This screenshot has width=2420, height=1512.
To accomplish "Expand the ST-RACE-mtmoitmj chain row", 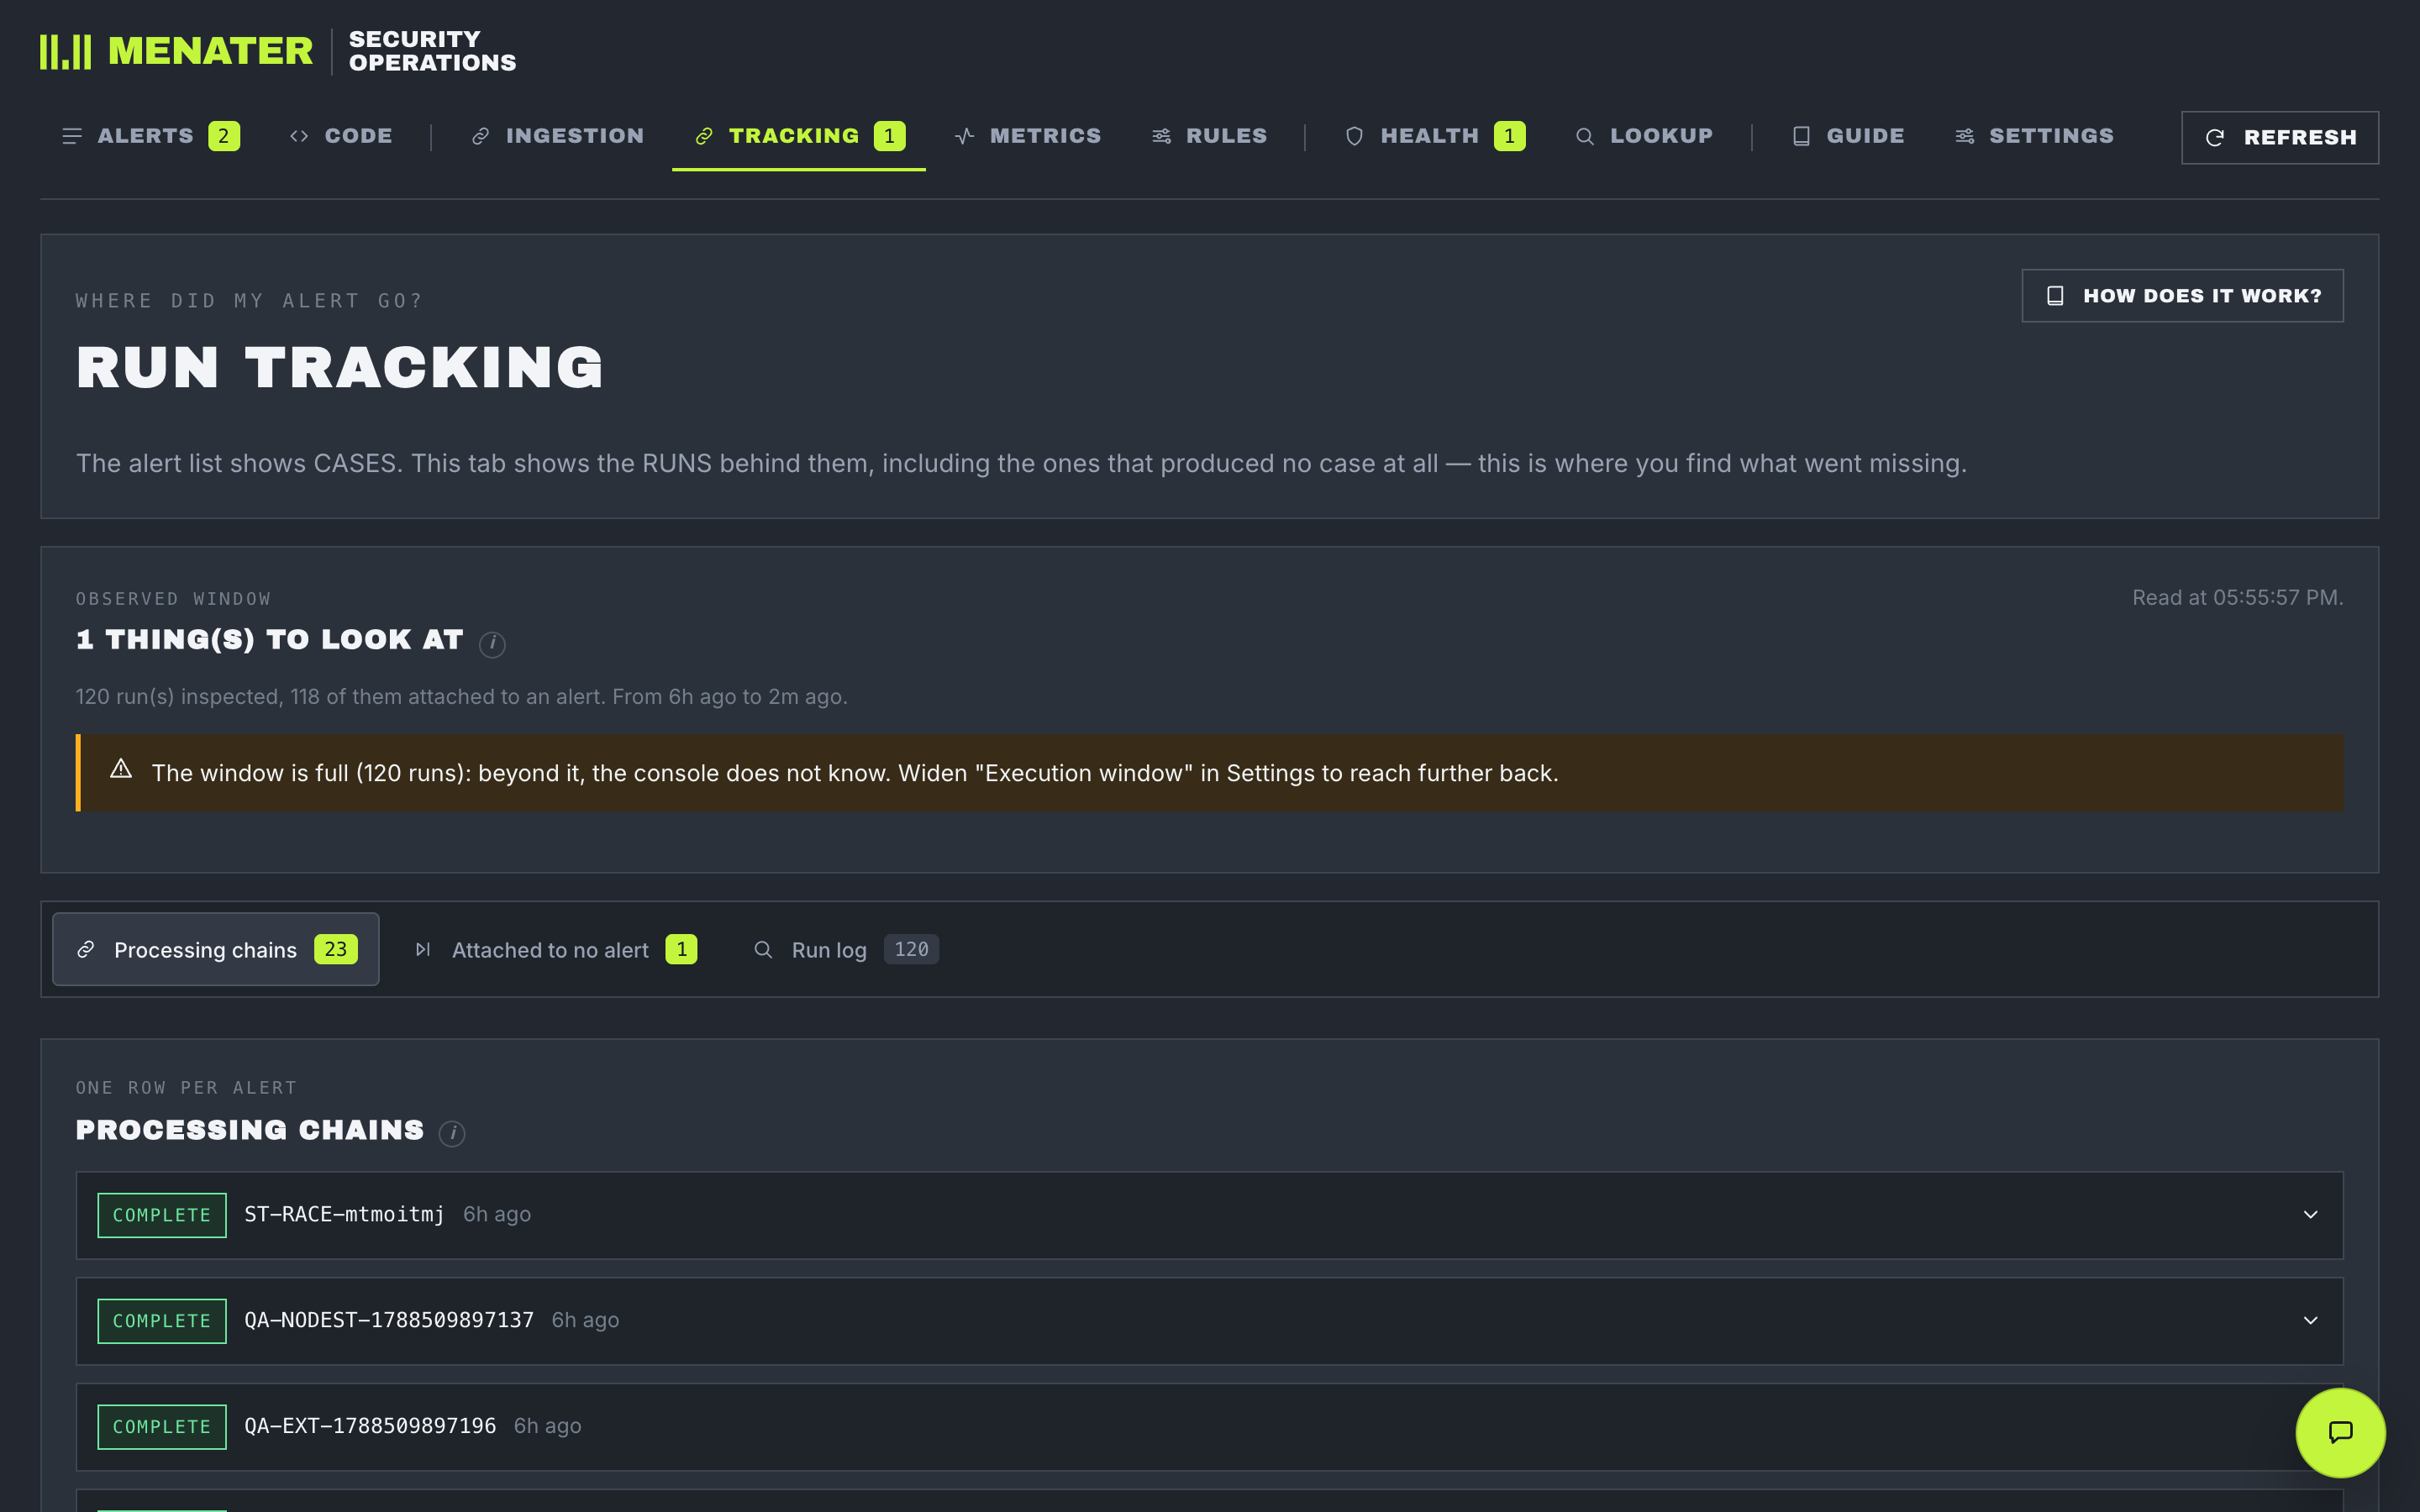I will point(1209,1215).
